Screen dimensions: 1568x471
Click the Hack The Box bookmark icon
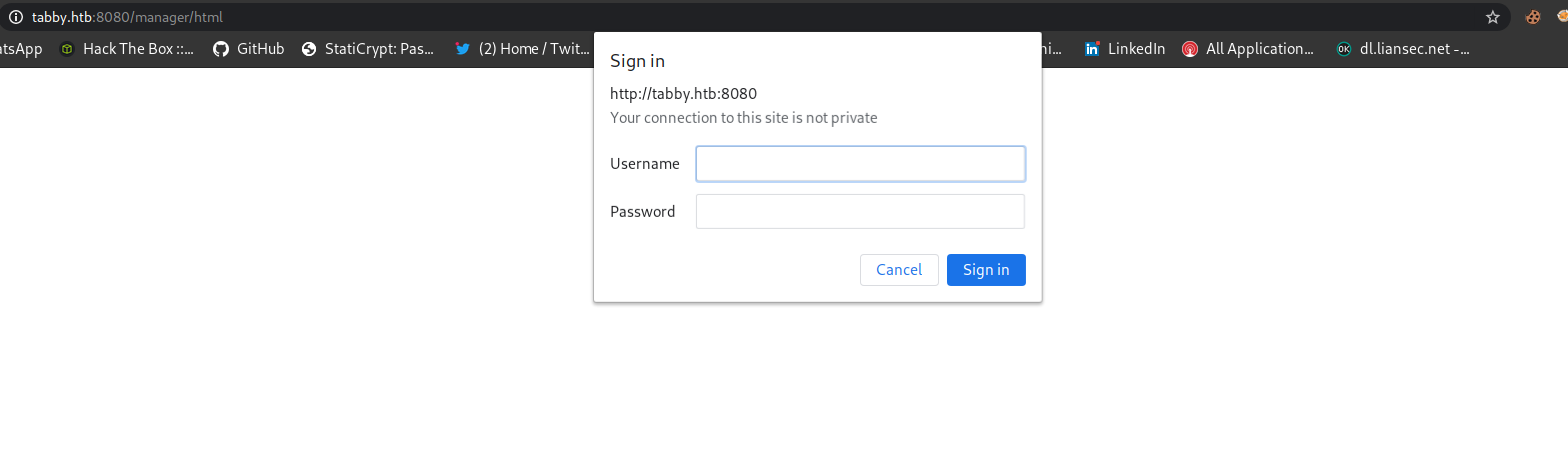click(x=67, y=48)
